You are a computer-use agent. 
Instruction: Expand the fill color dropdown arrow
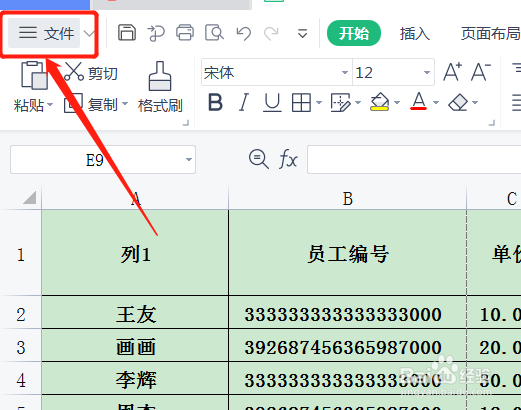(397, 103)
